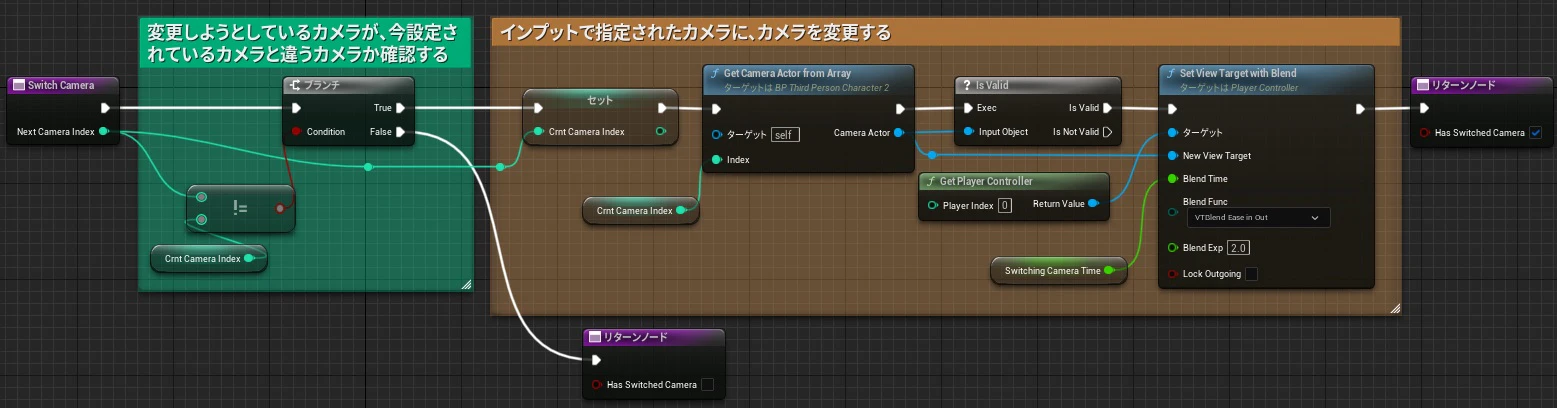Screen dimensions: 1557x408
Task: Select the Switch Camera entry node title
Action: pos(61,85)
